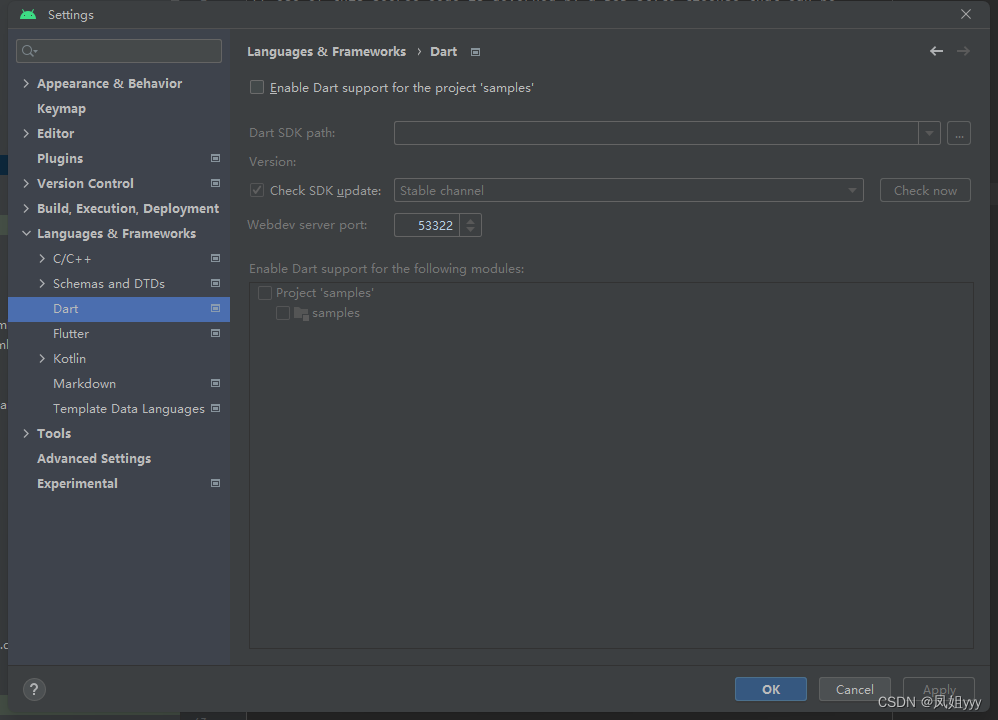Viewport: 998px width, 720px height.
Task: Check the Project 'samples' module checkbox
Action: [x=264, y=292]
